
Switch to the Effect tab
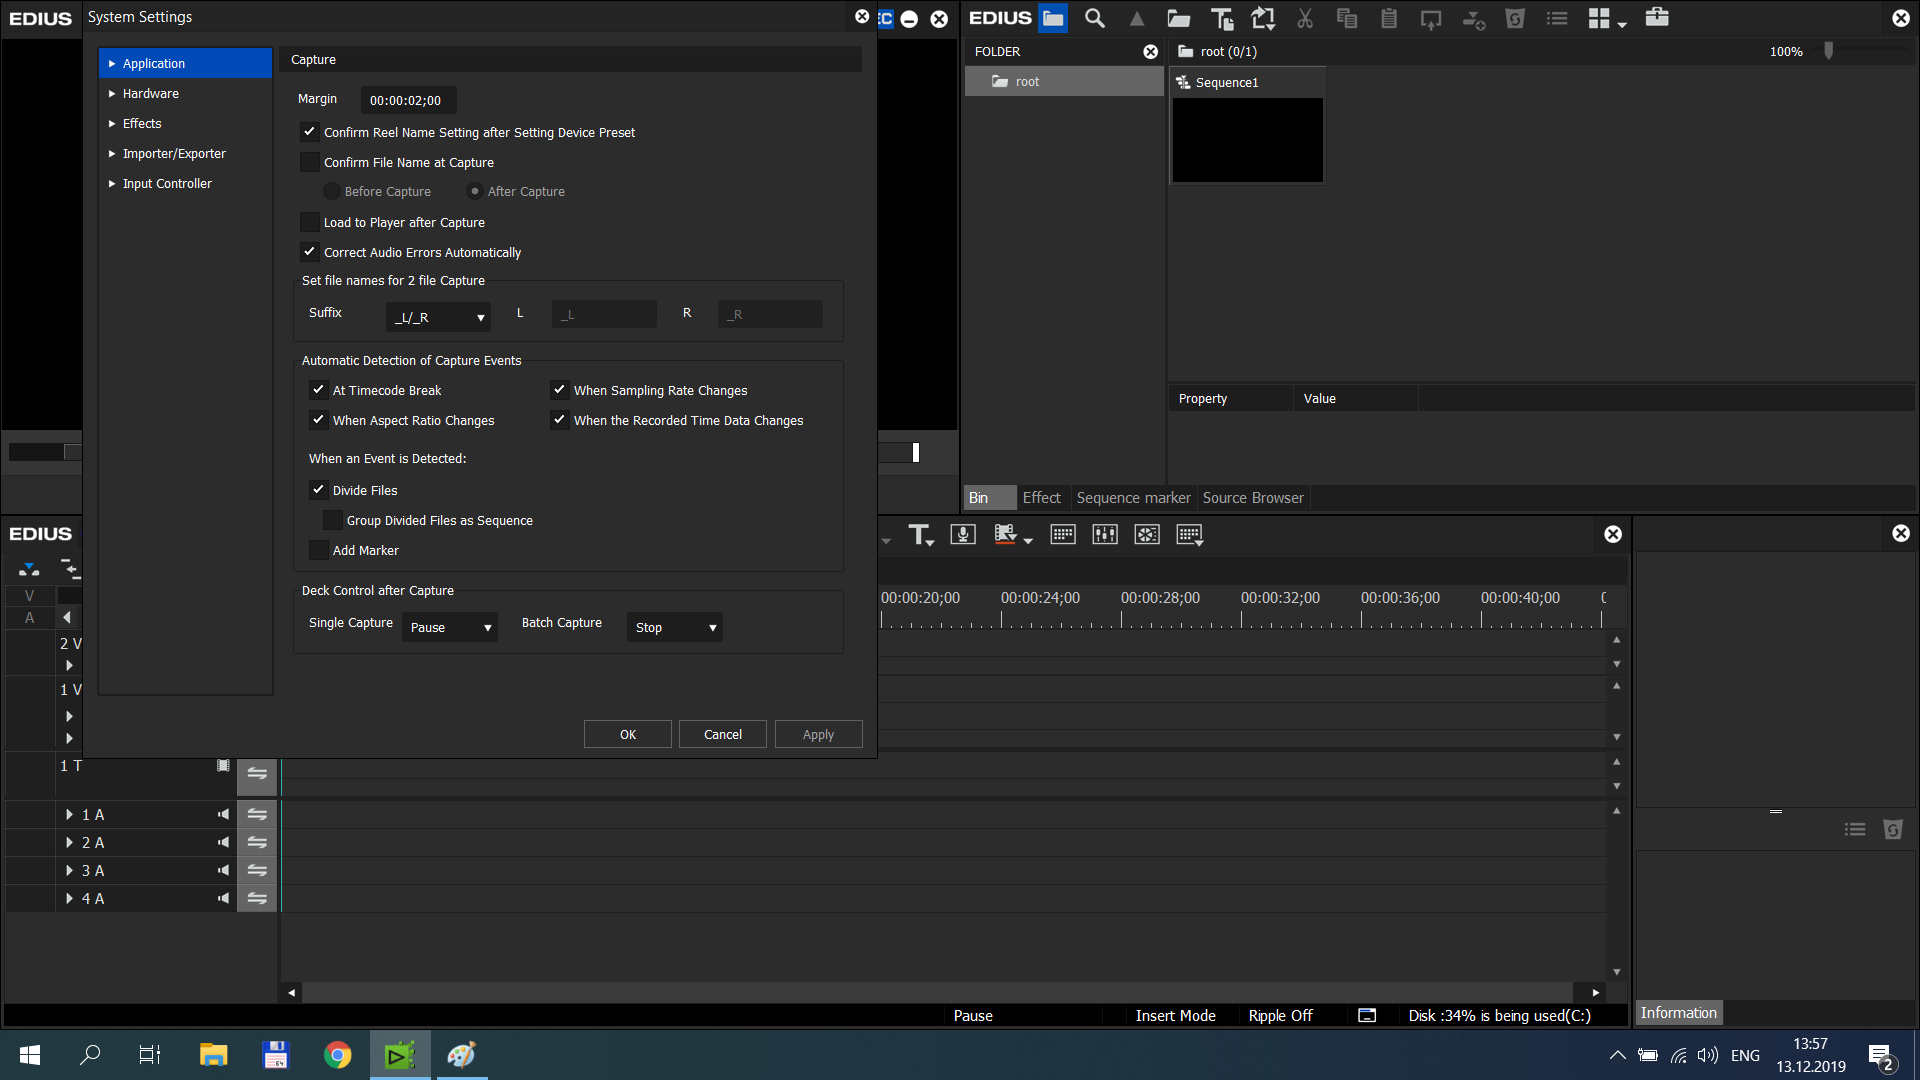pos(1041,497)
